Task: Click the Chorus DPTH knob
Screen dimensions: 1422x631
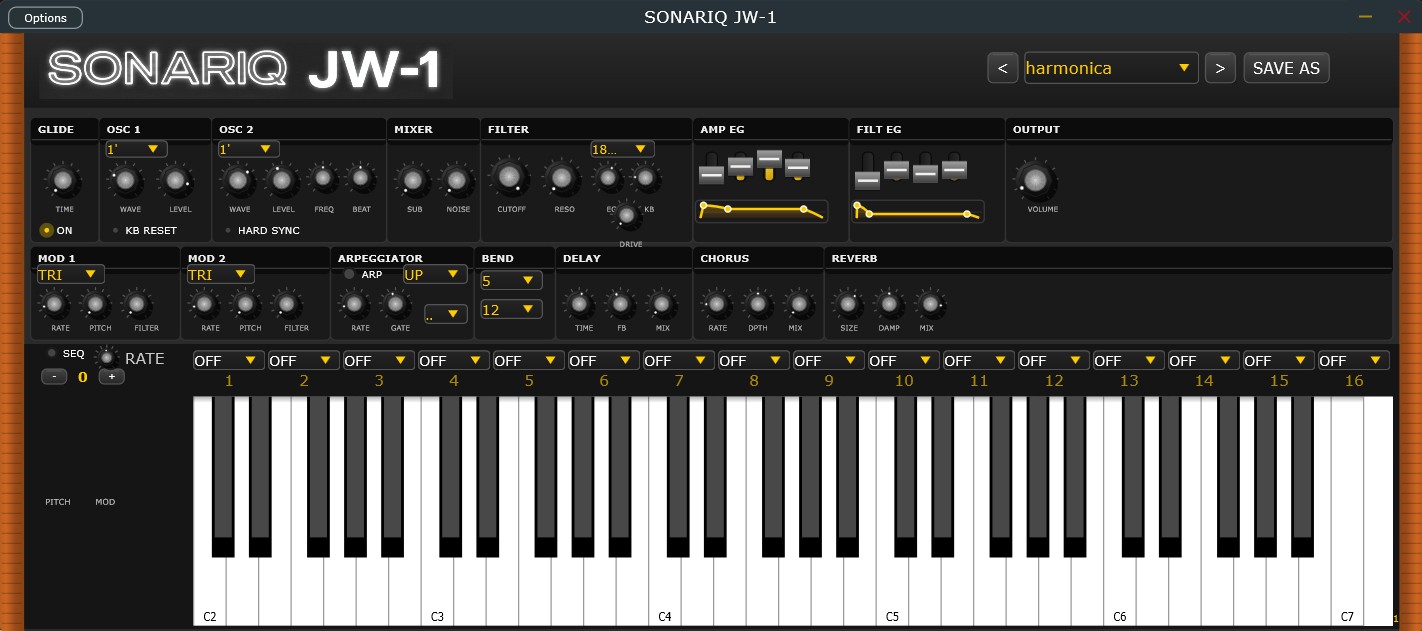Action: coord(757,304)
